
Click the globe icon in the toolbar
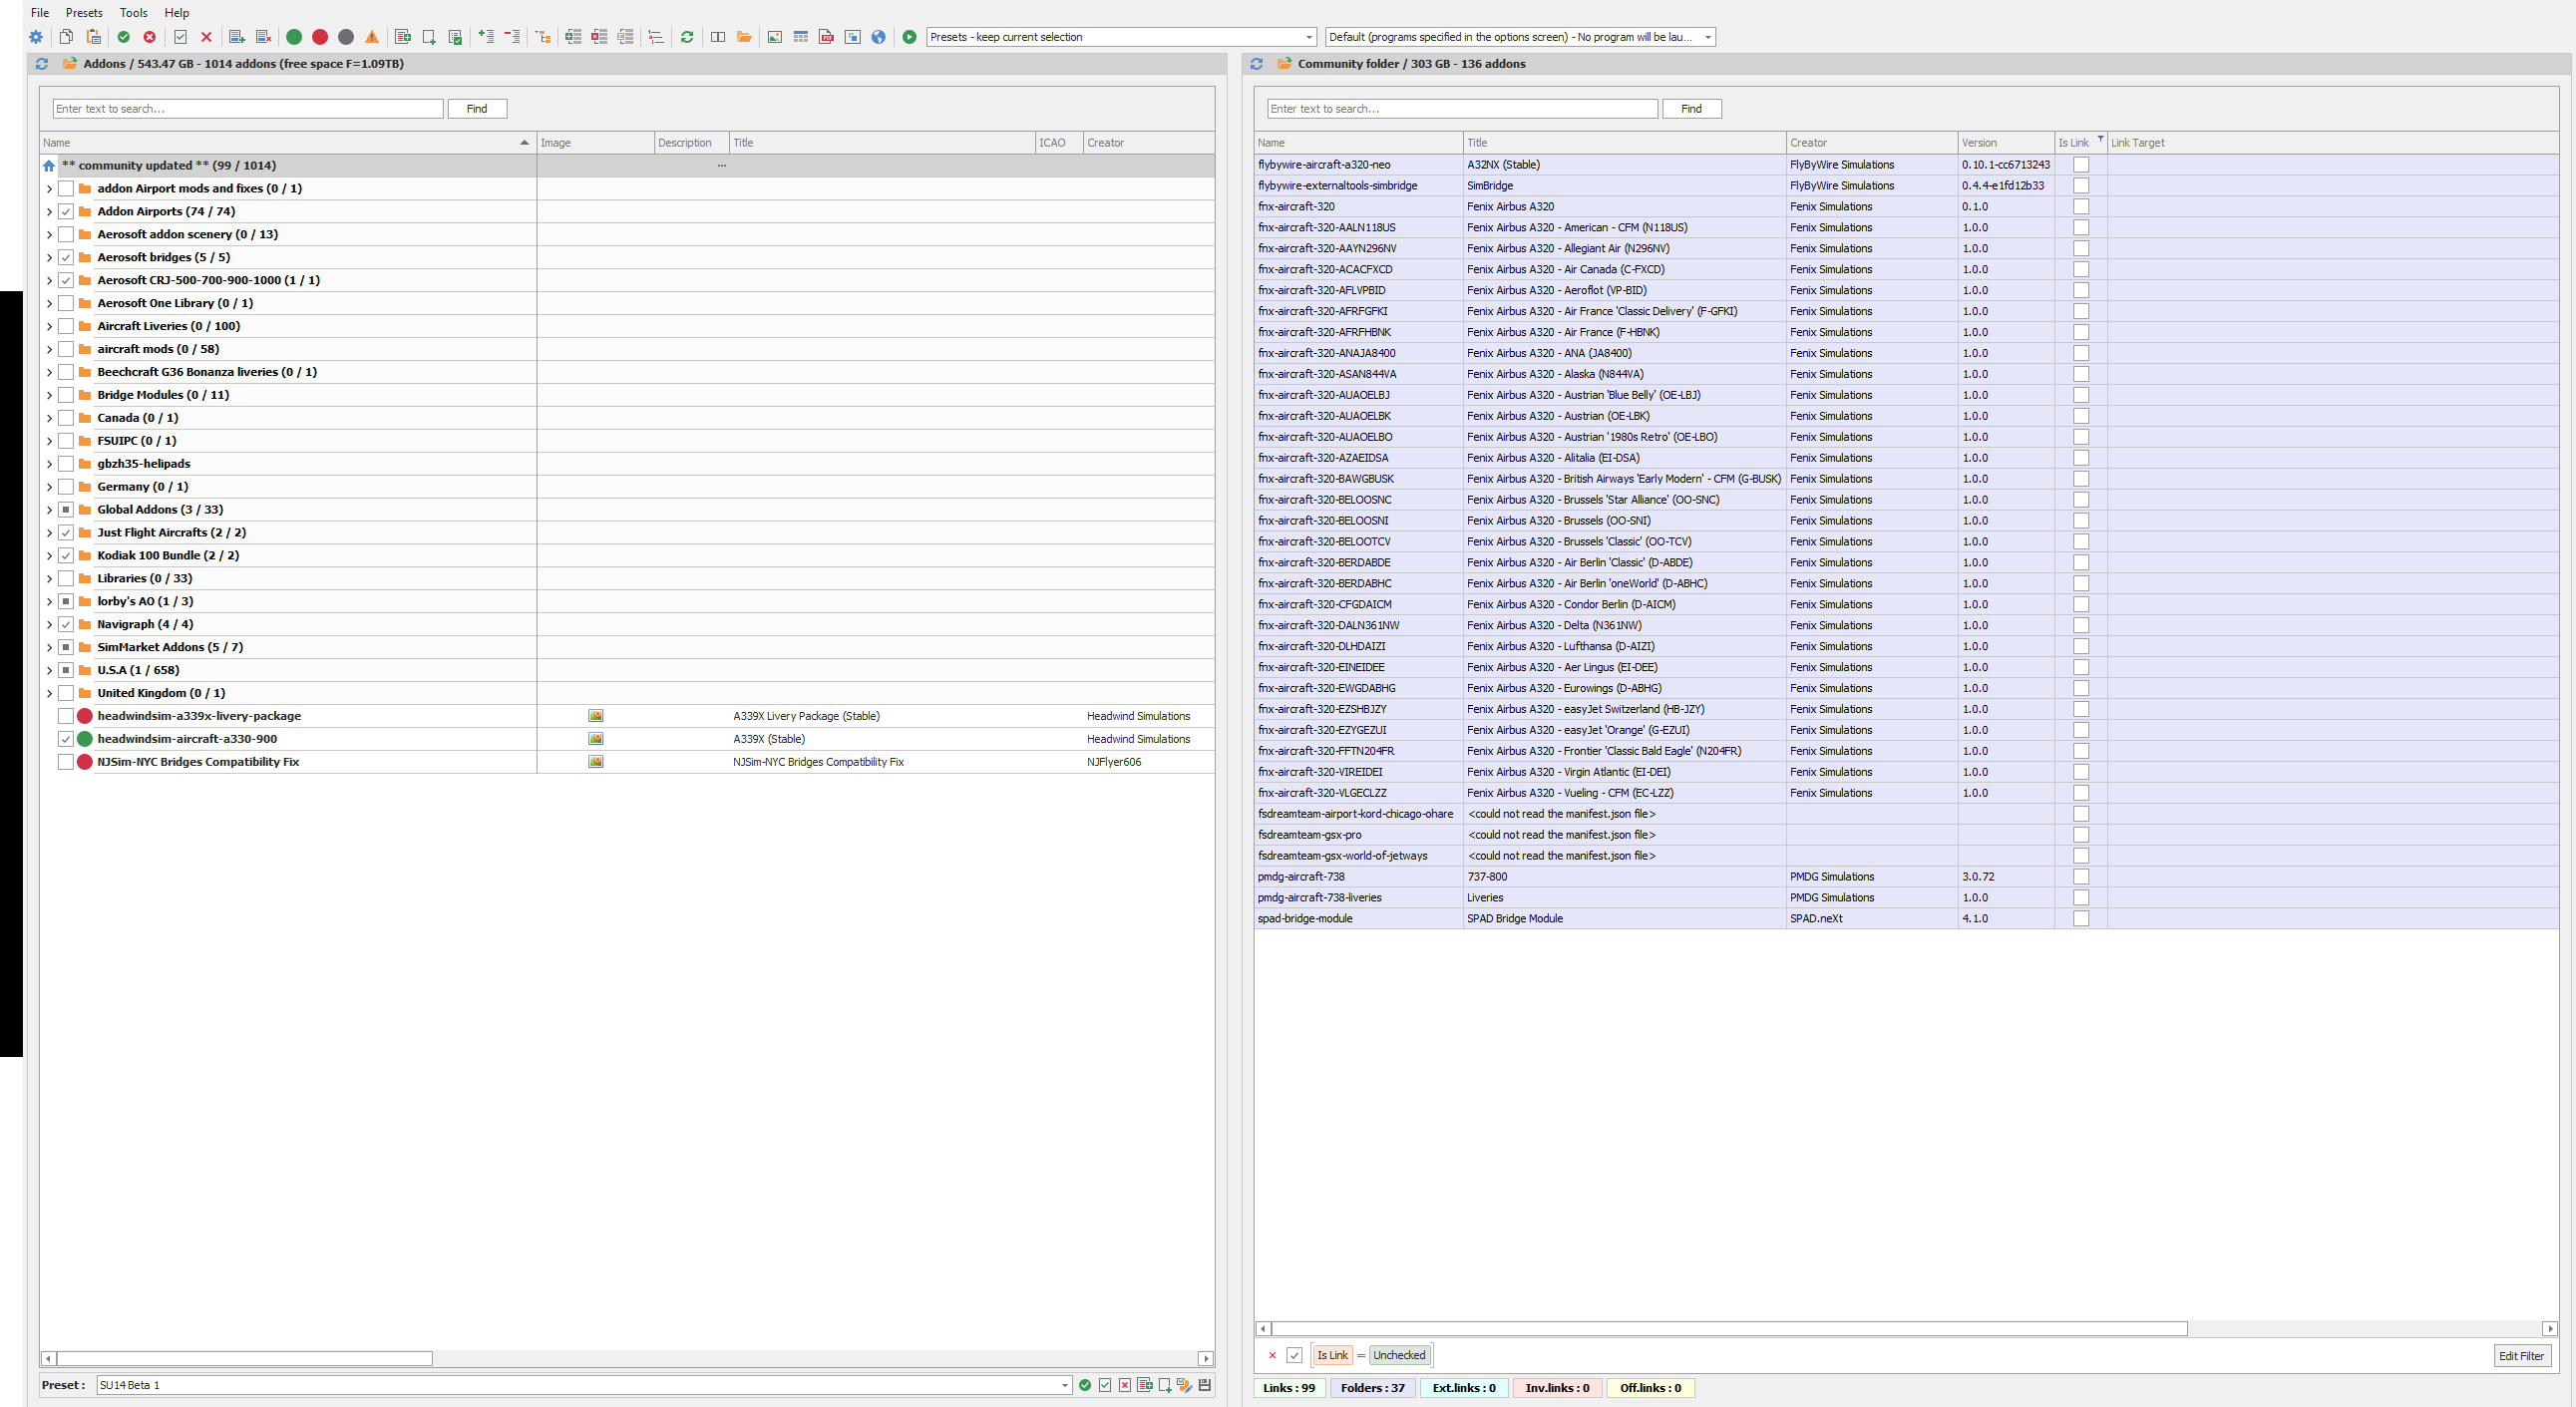coord(878,37)
